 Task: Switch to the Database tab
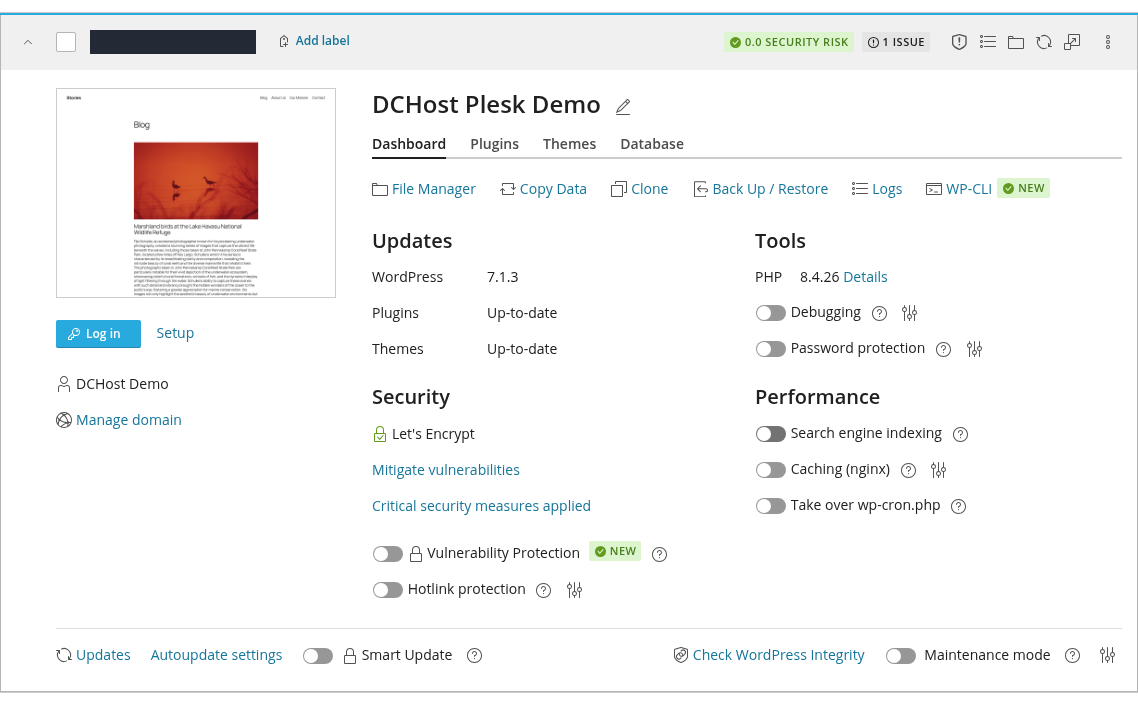(x=652, y=144)
